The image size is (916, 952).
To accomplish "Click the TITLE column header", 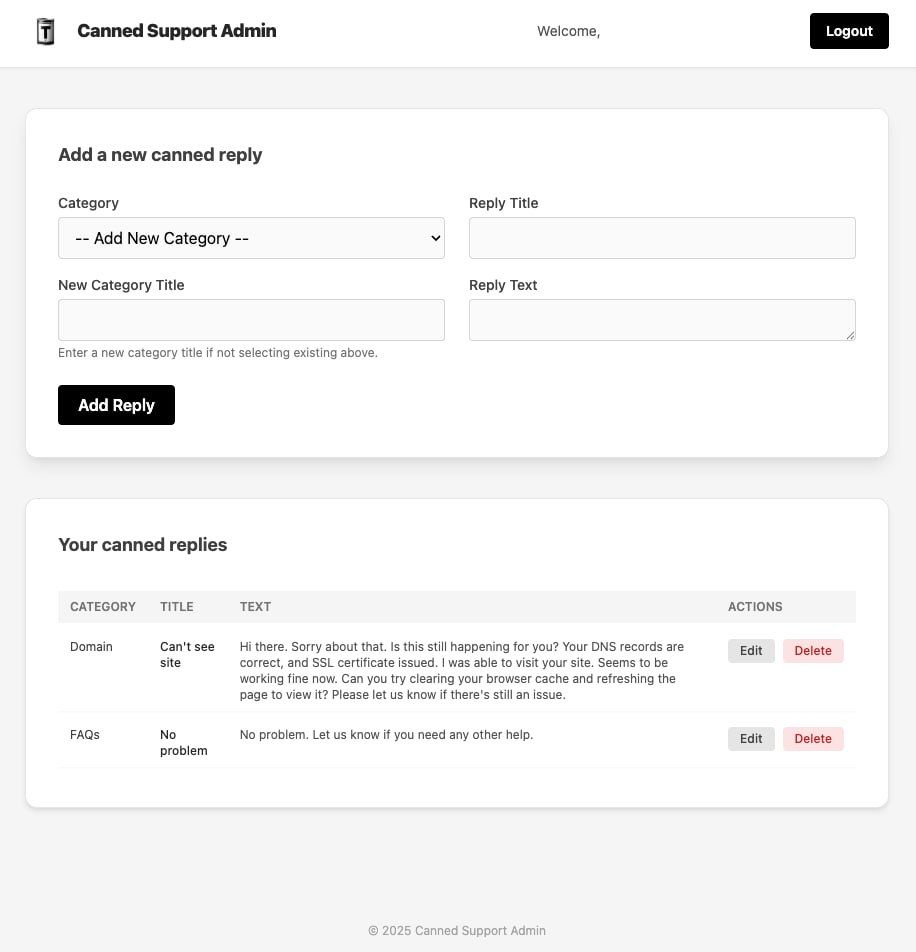I will pos(177,607).
